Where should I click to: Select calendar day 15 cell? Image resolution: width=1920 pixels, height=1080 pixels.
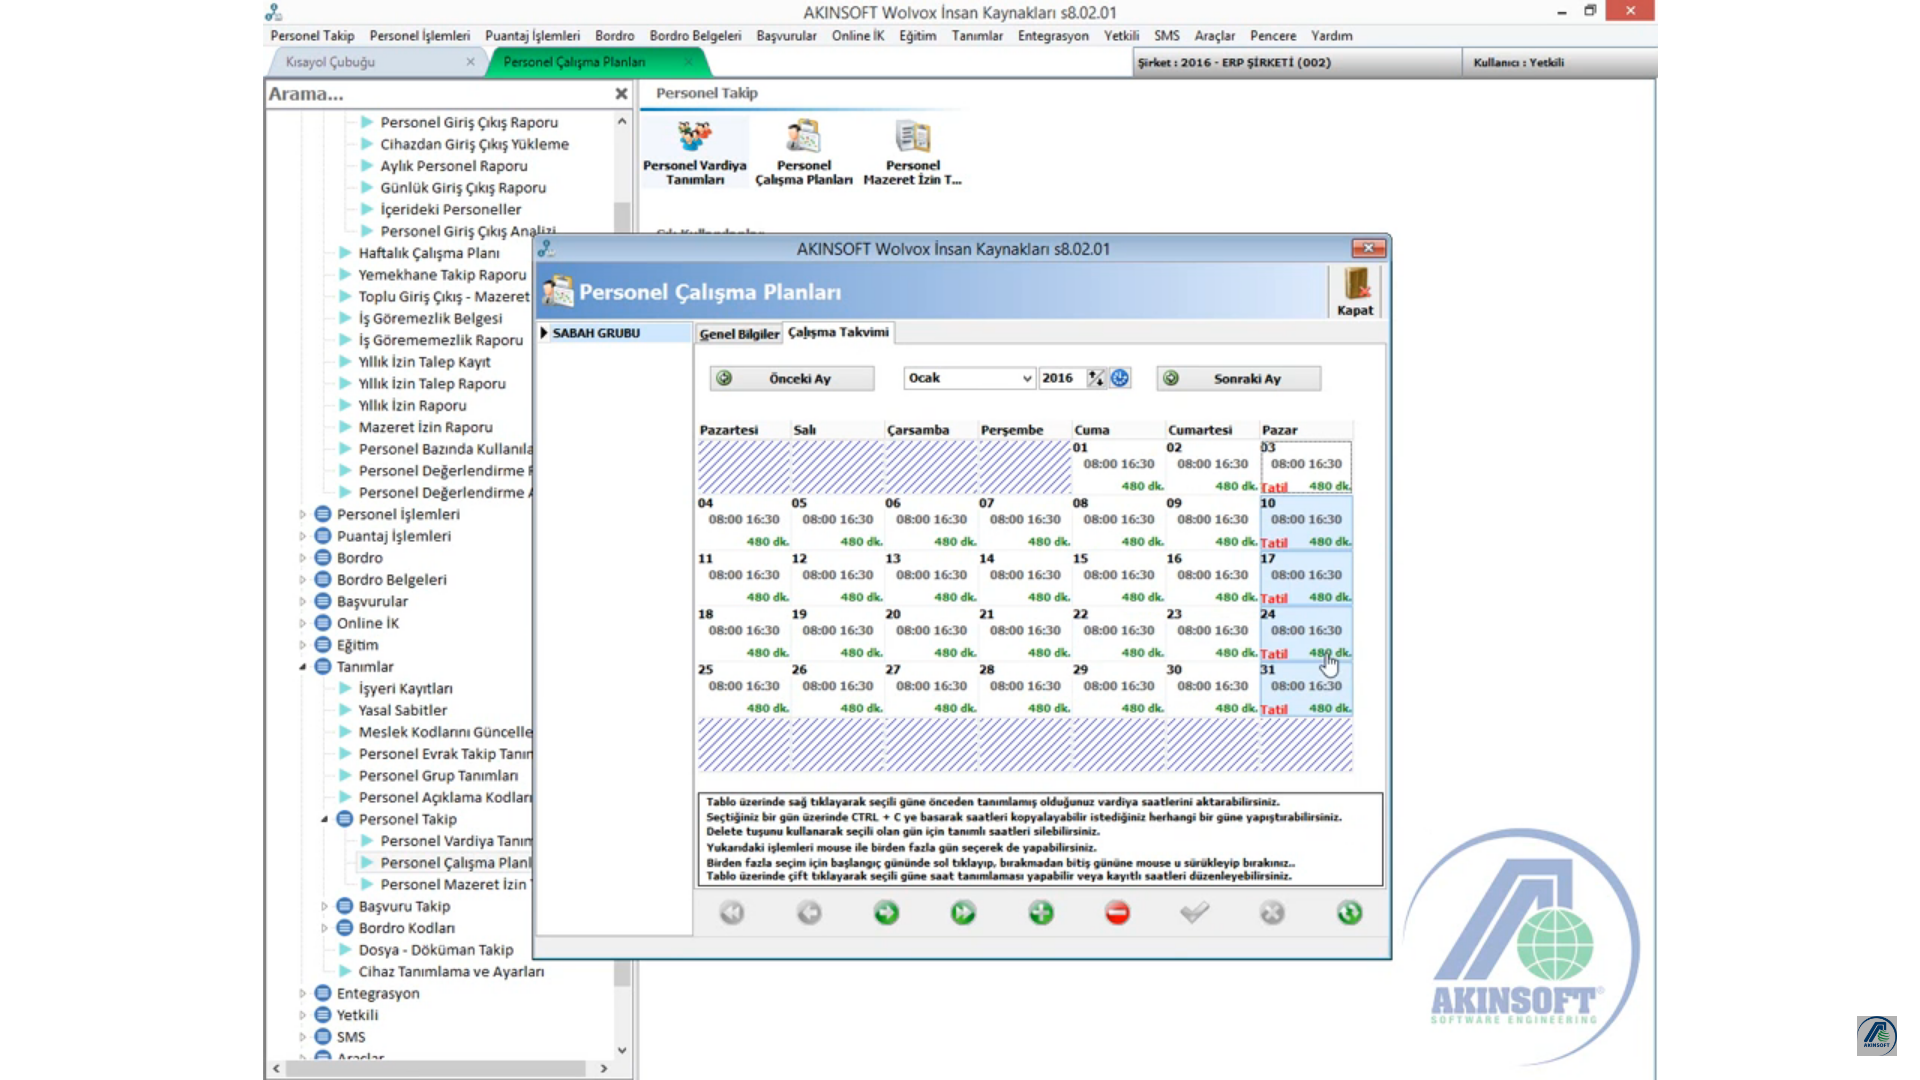point(1118,578)
